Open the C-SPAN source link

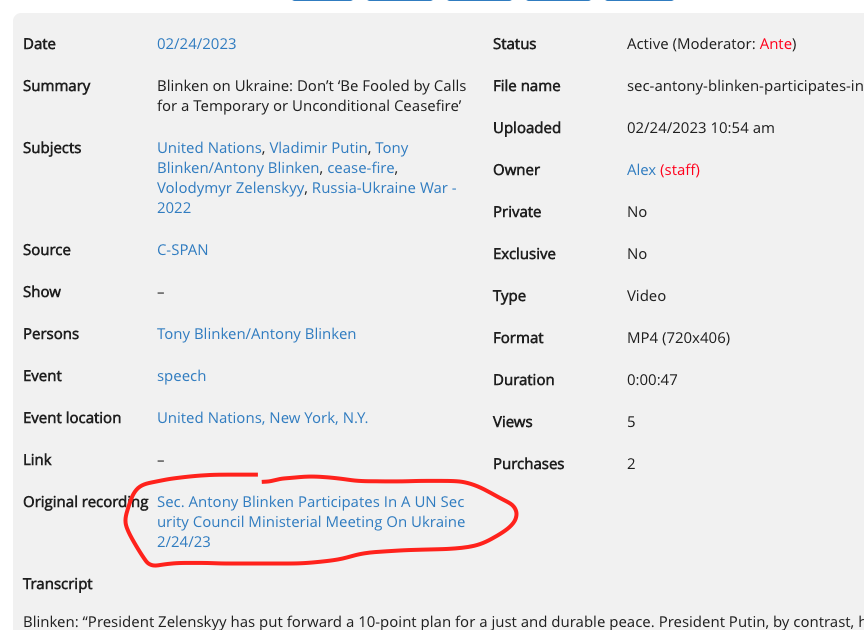(182, 250)
